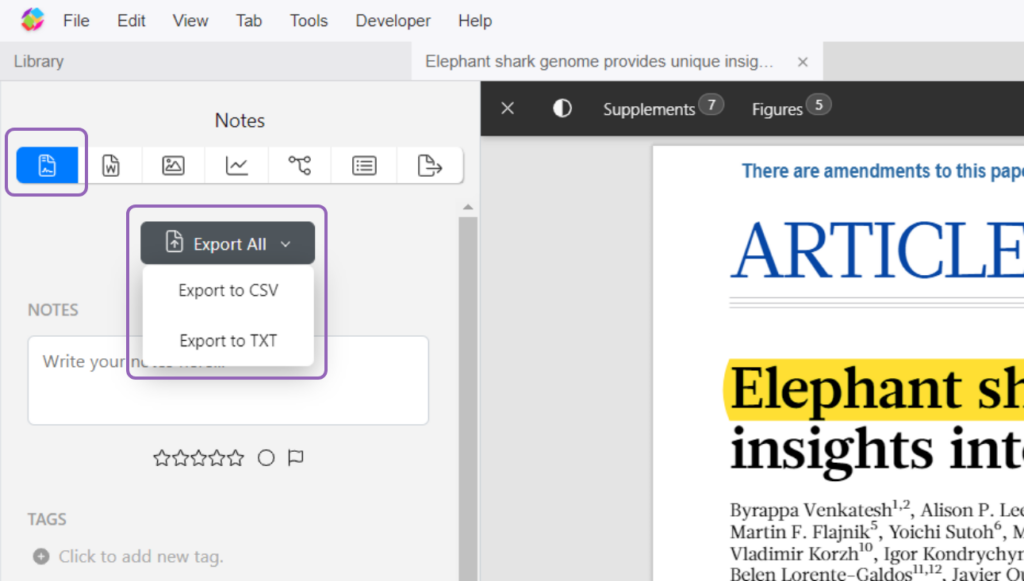
Task: Open the Word document panel icon
Action: point(111,165)
